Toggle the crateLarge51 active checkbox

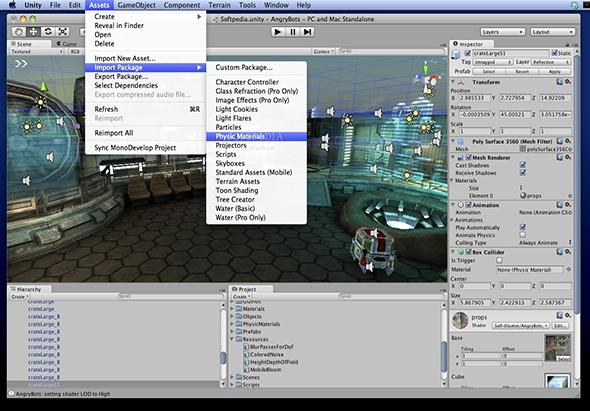pos(467,53)
